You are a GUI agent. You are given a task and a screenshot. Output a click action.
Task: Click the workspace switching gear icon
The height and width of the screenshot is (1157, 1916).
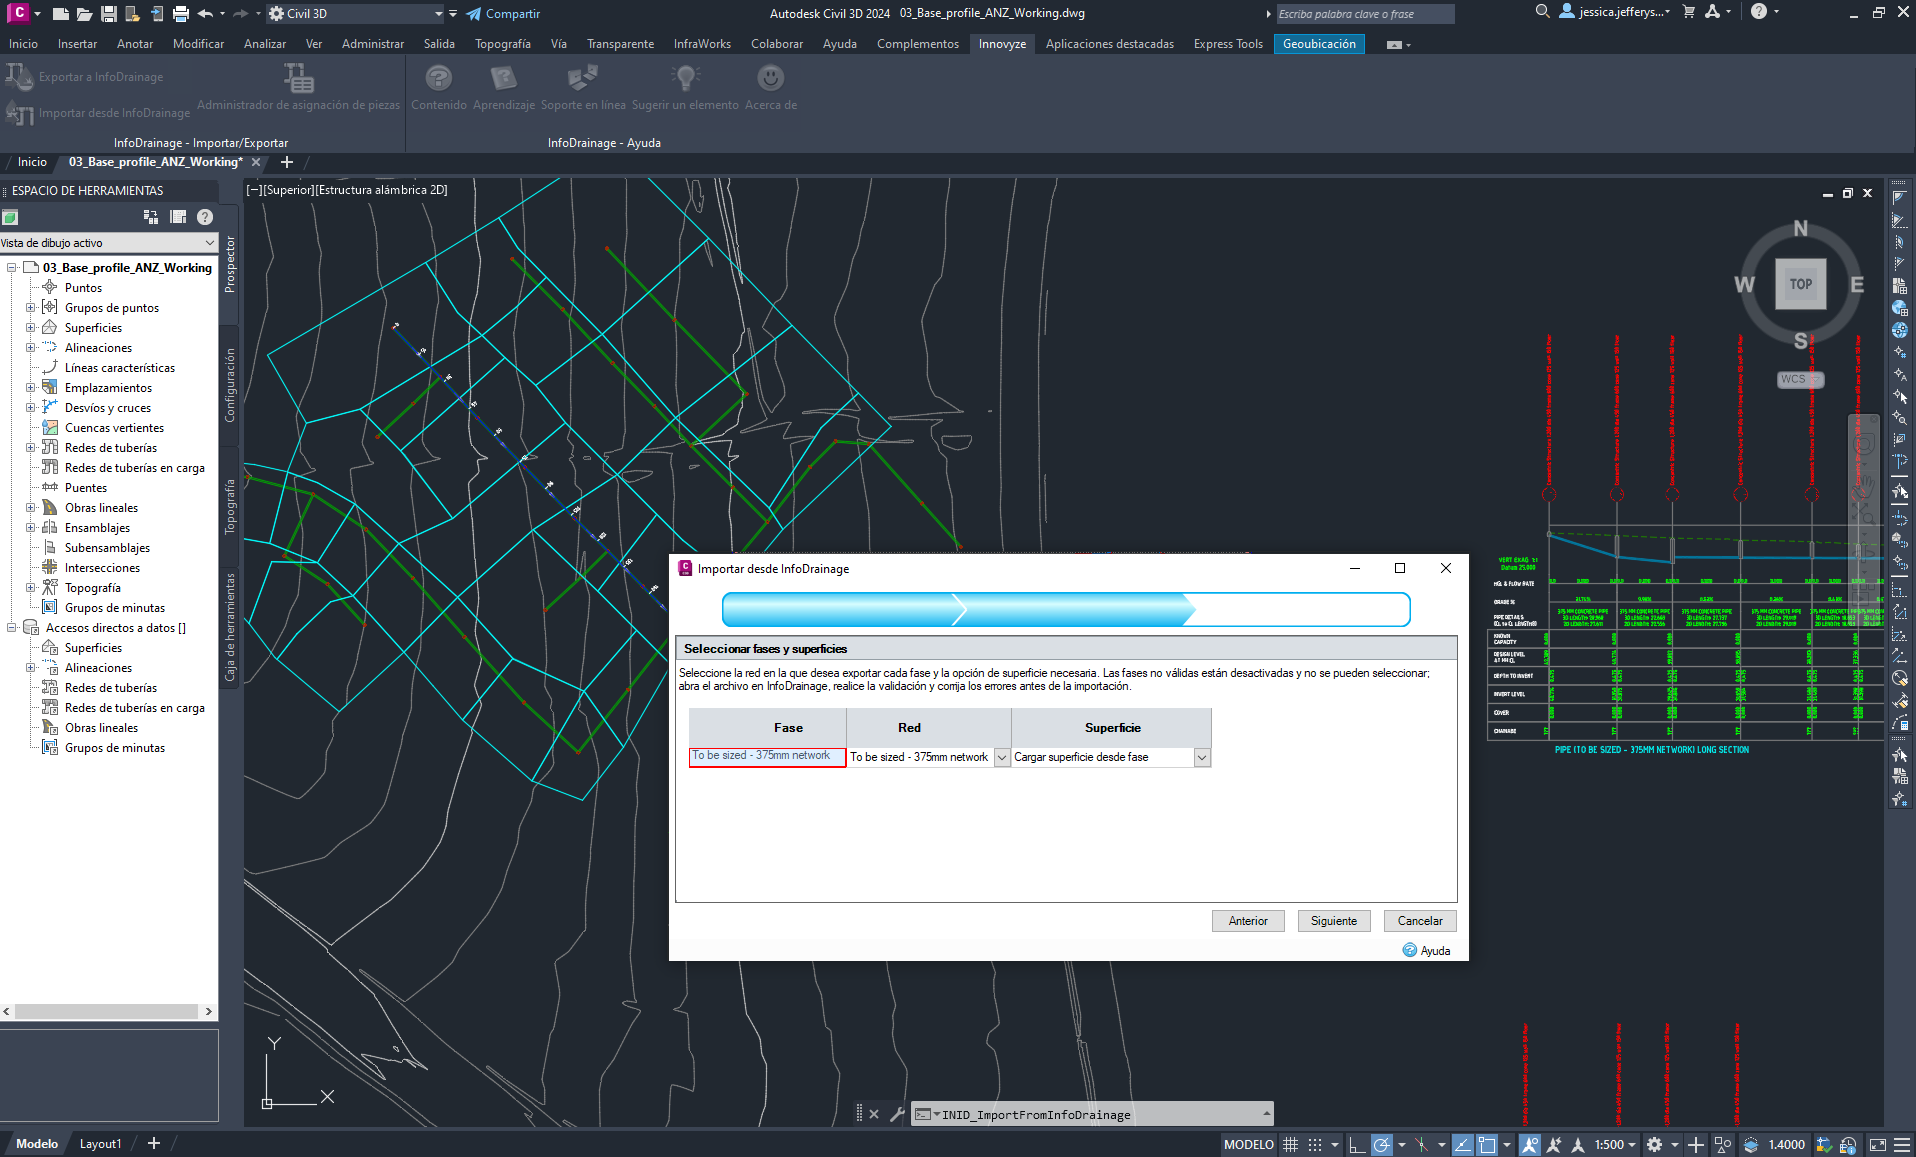point(1655,1145)
